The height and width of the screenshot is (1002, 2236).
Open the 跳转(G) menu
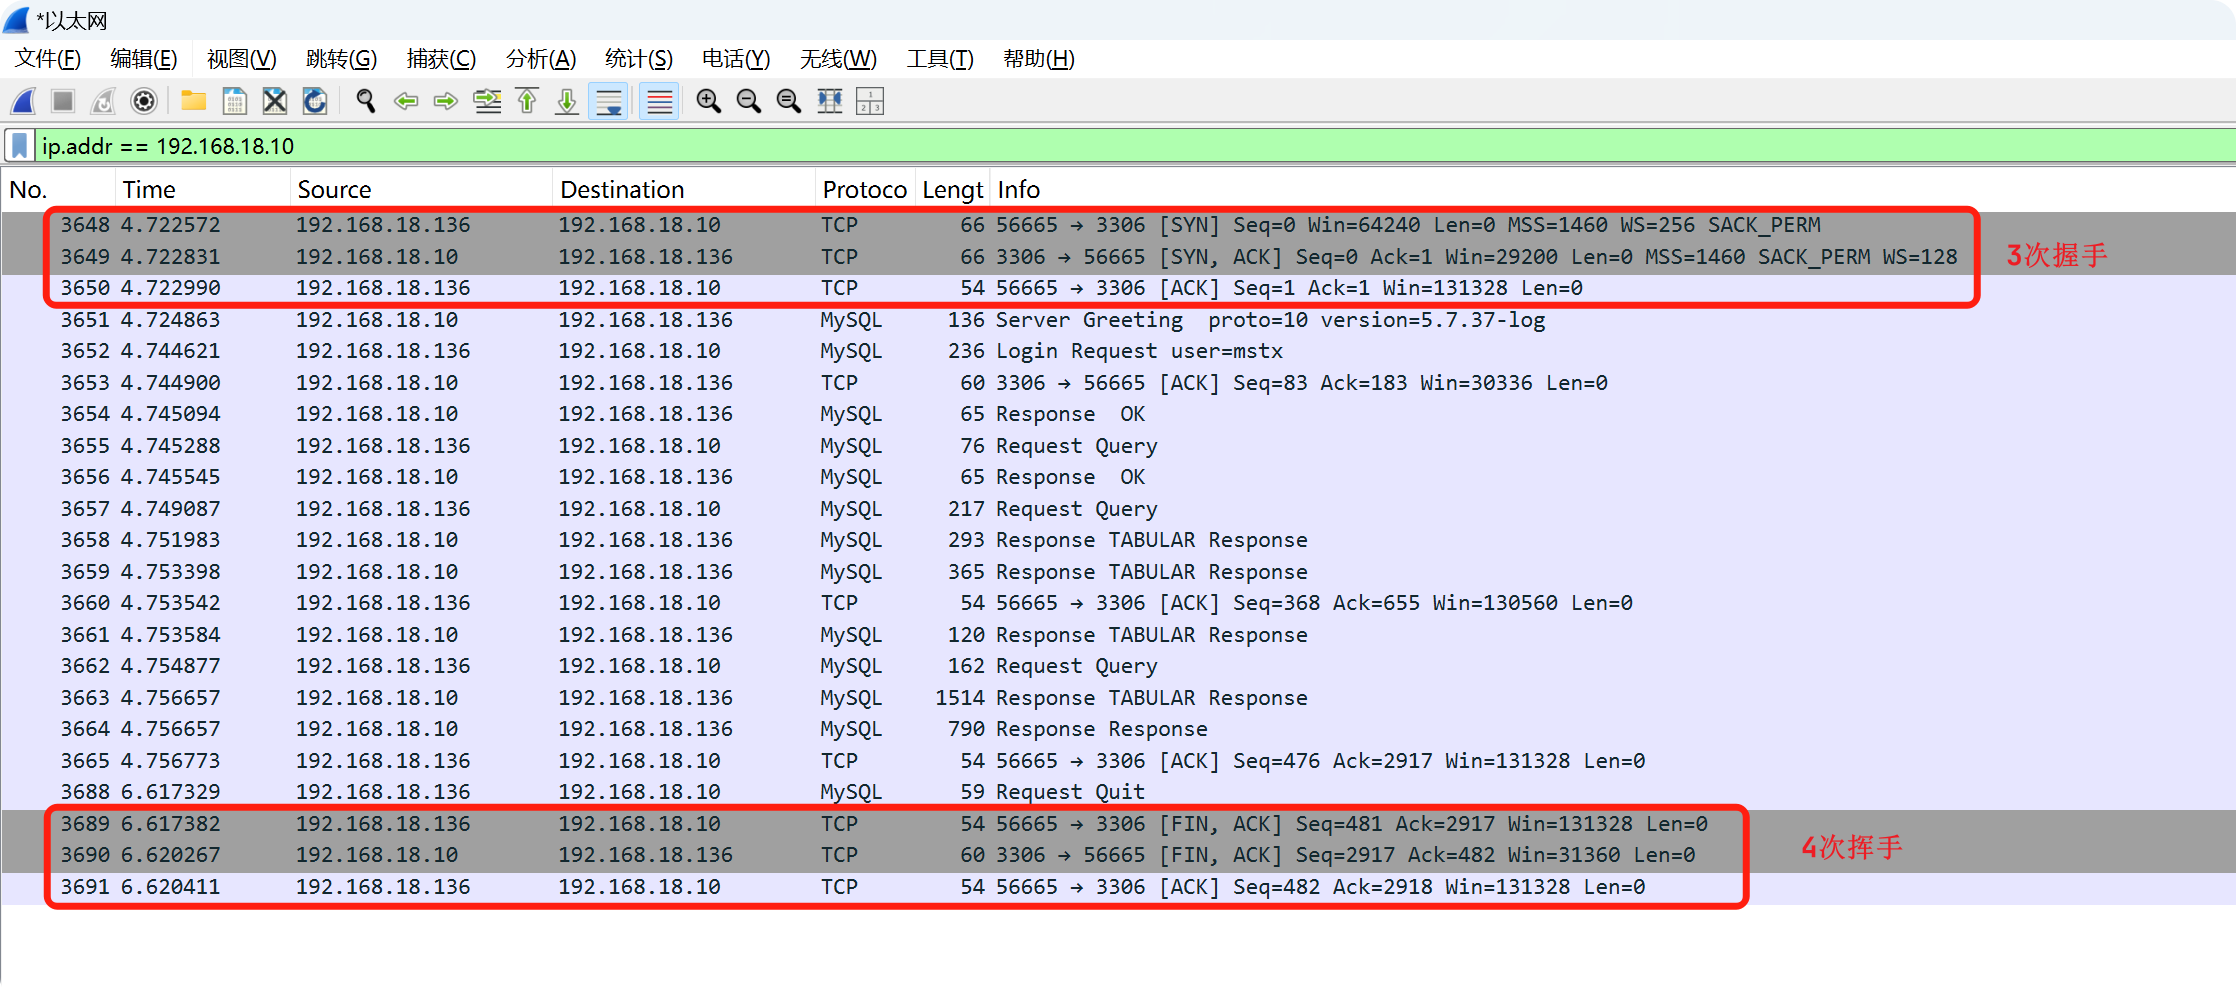(341, 59)
